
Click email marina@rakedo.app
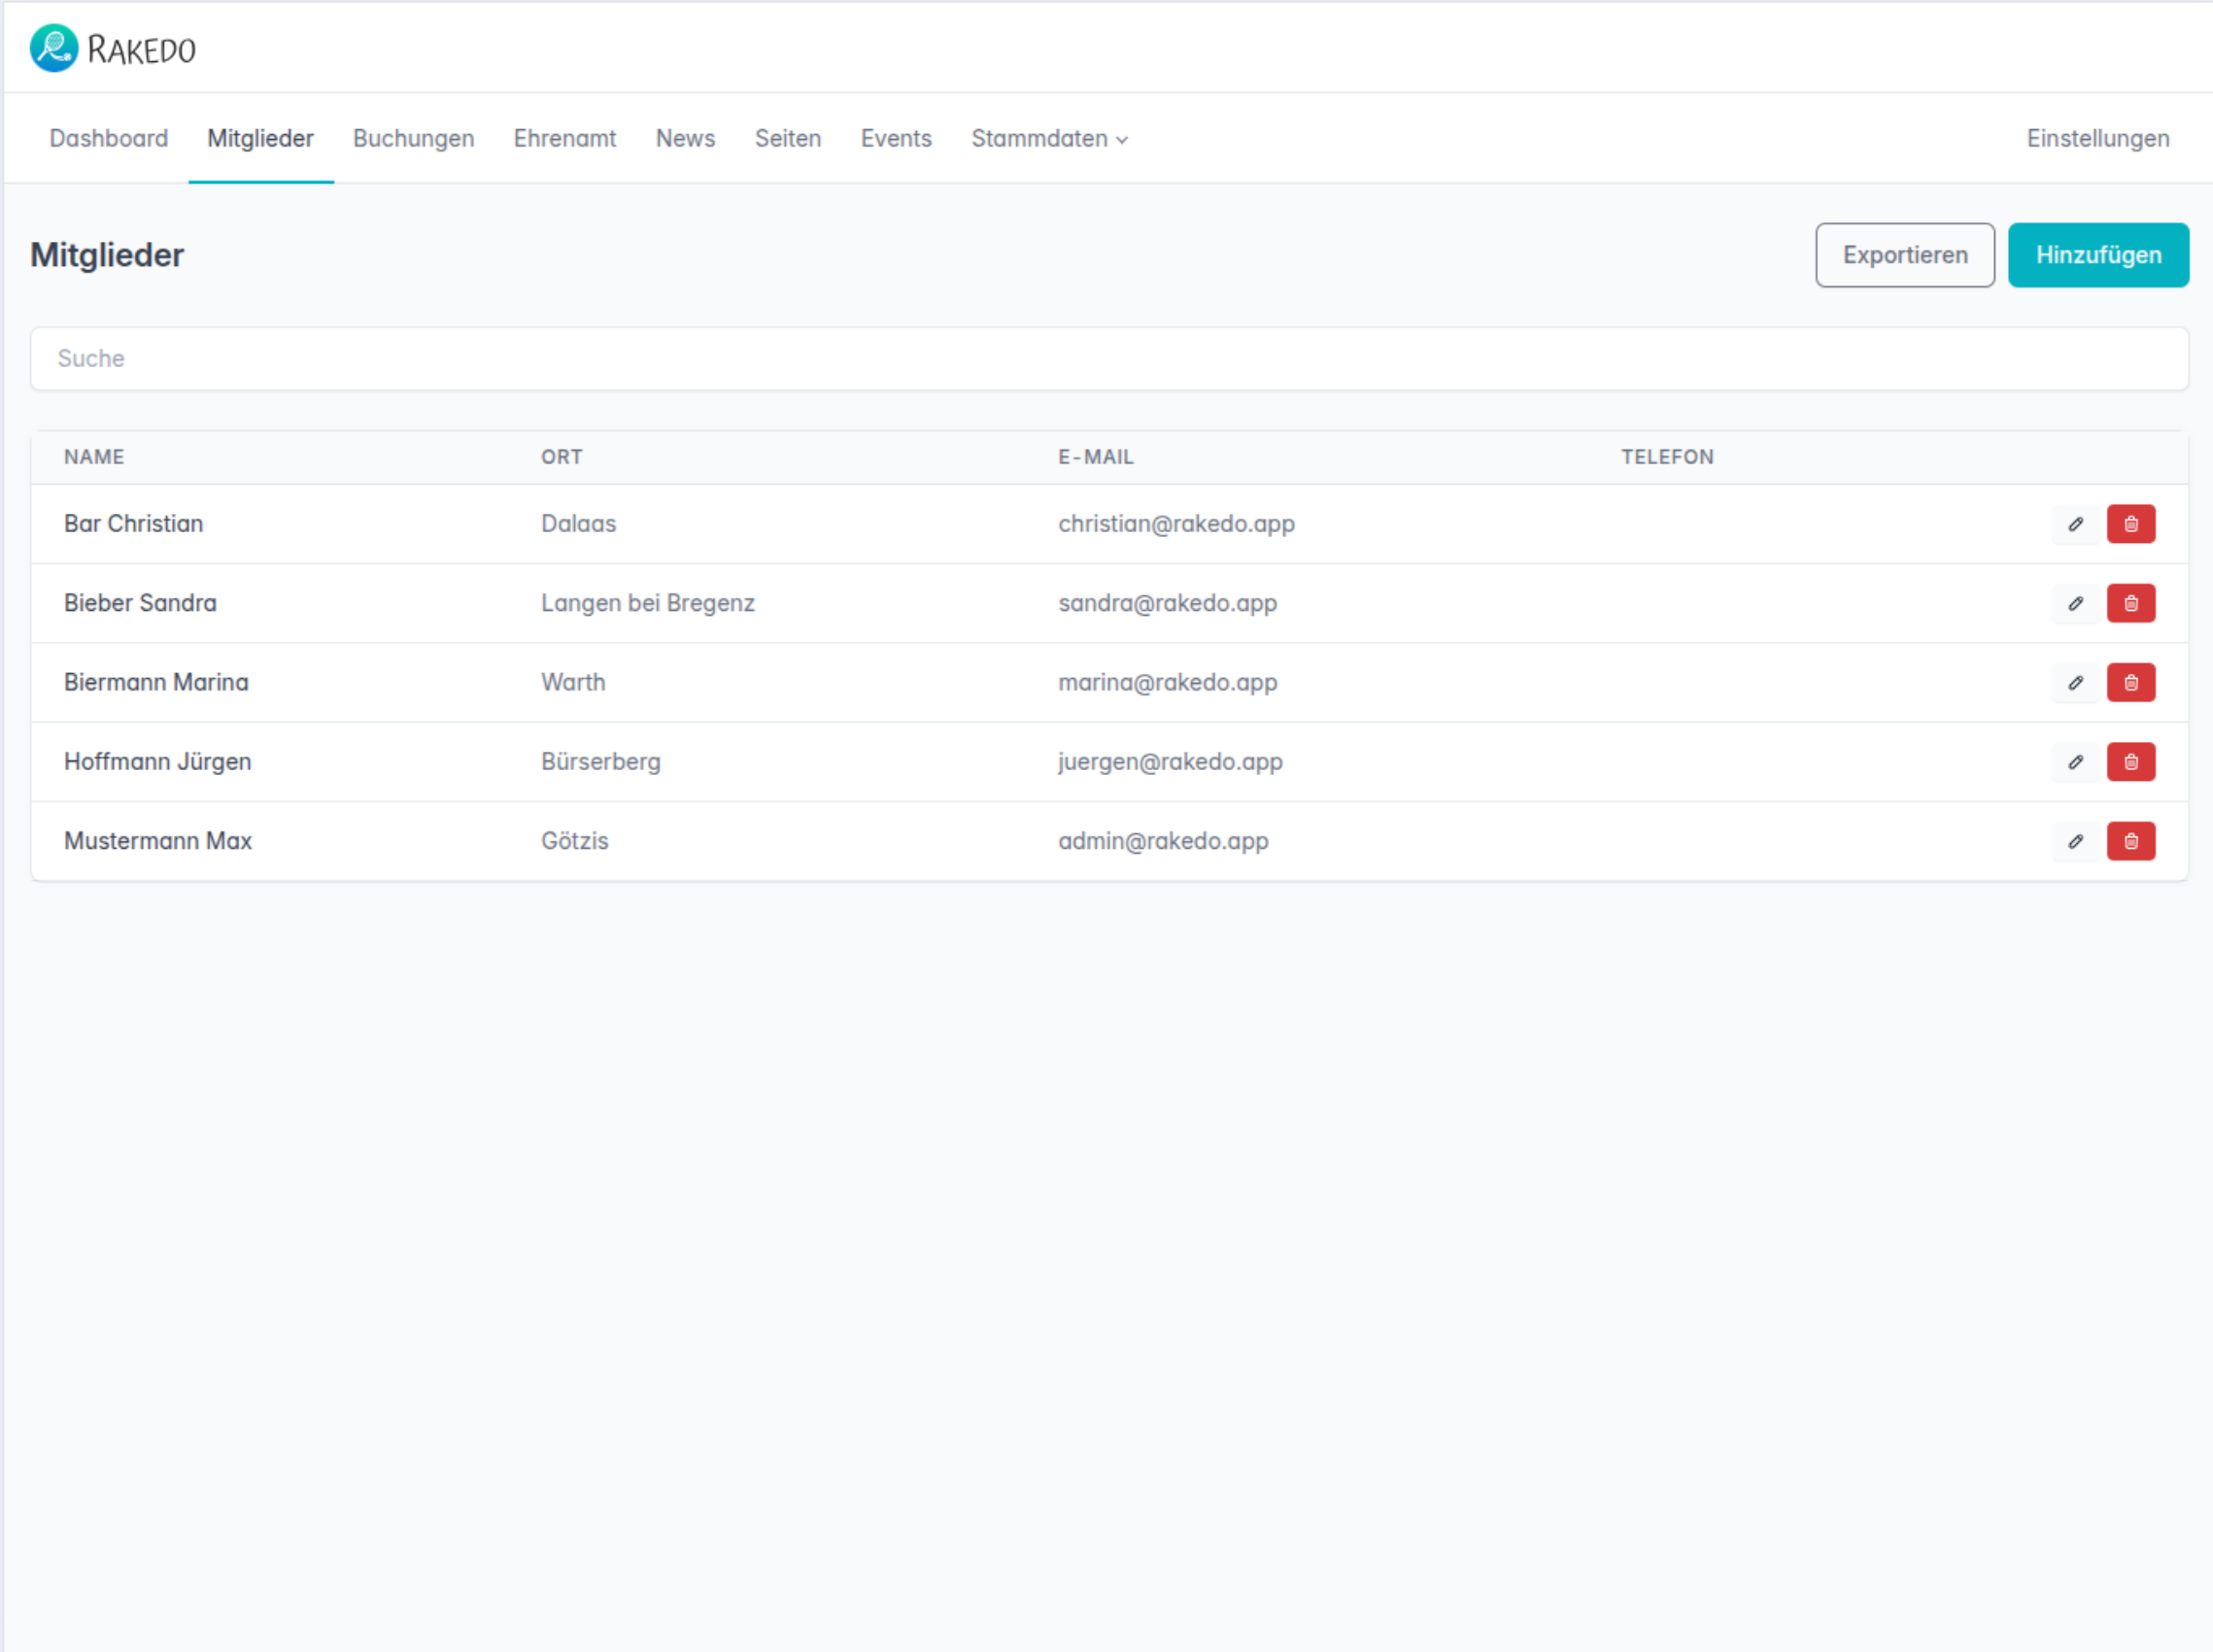coord(1168,682)
